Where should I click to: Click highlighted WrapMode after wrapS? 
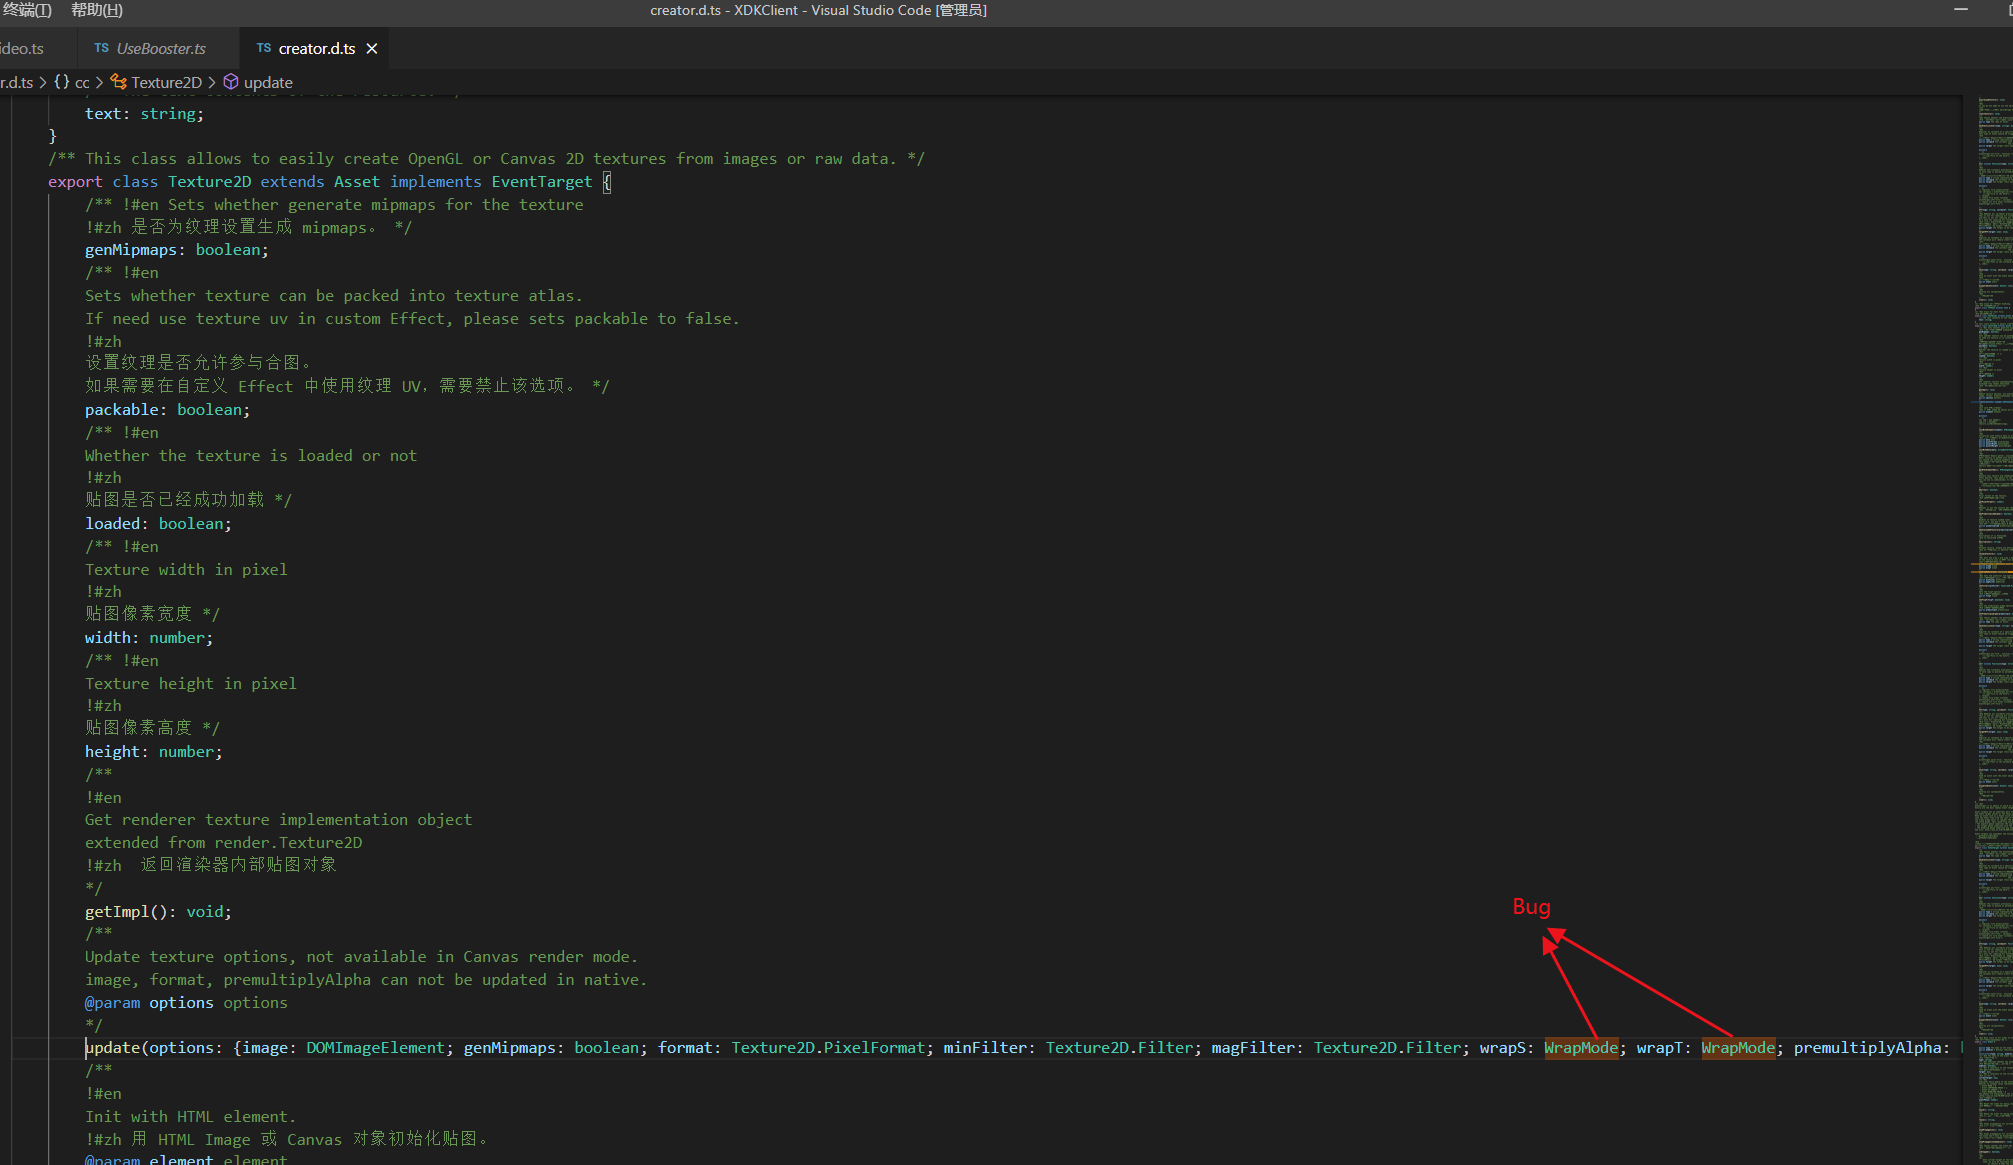point(1581,1048)
